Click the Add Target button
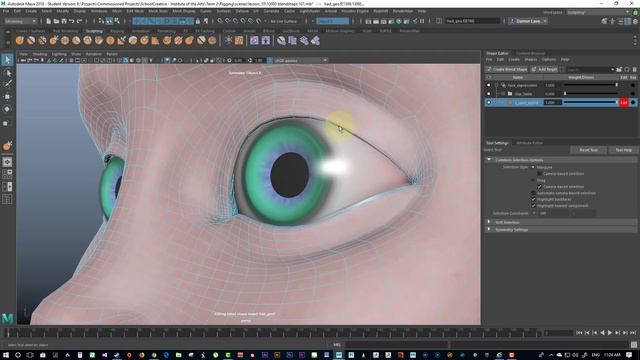 coord(544,69)
